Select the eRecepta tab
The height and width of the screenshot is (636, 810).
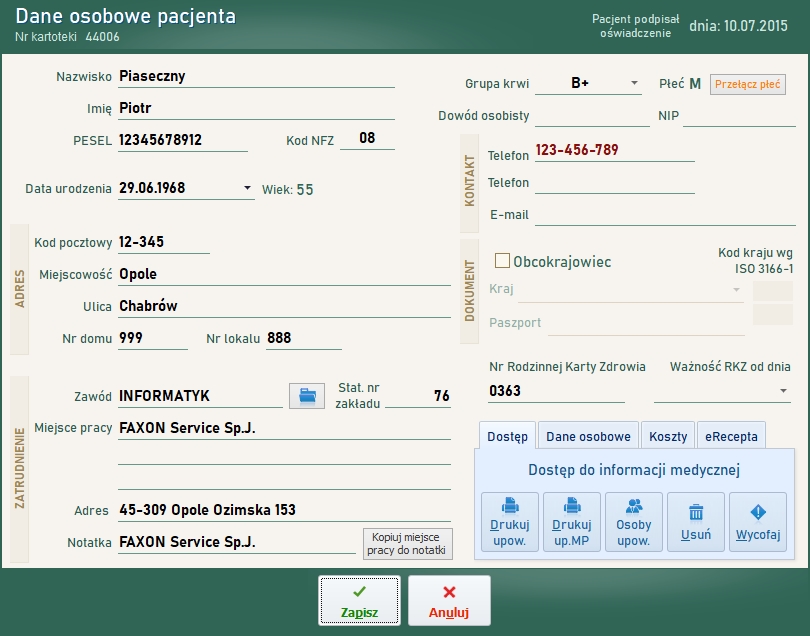click(x=732, y=436)
